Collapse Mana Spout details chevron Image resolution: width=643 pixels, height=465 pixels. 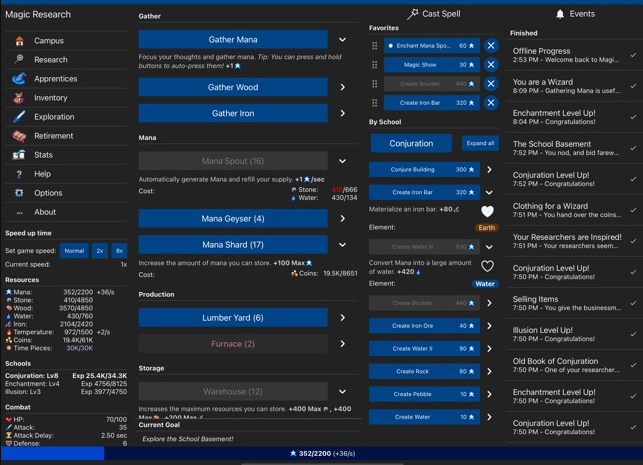[x=342, y=161]
